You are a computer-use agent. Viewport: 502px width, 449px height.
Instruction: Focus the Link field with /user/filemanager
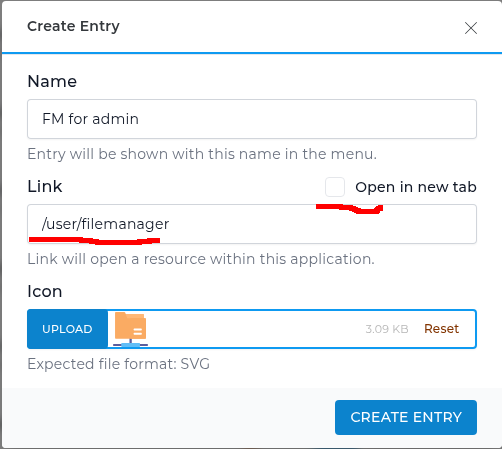coord(252,224)
